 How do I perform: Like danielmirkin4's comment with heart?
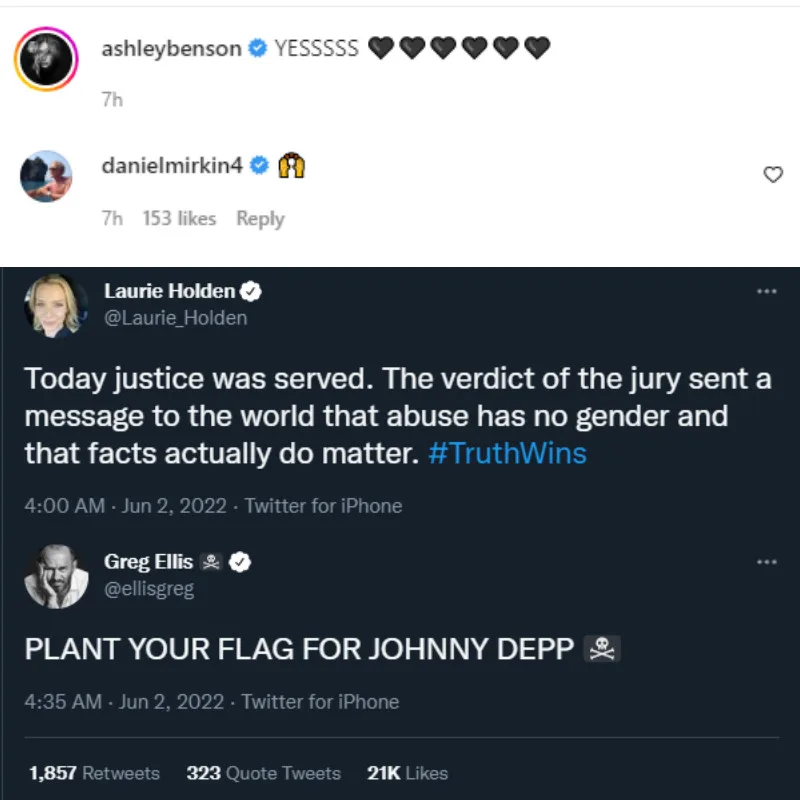[772, 175]
